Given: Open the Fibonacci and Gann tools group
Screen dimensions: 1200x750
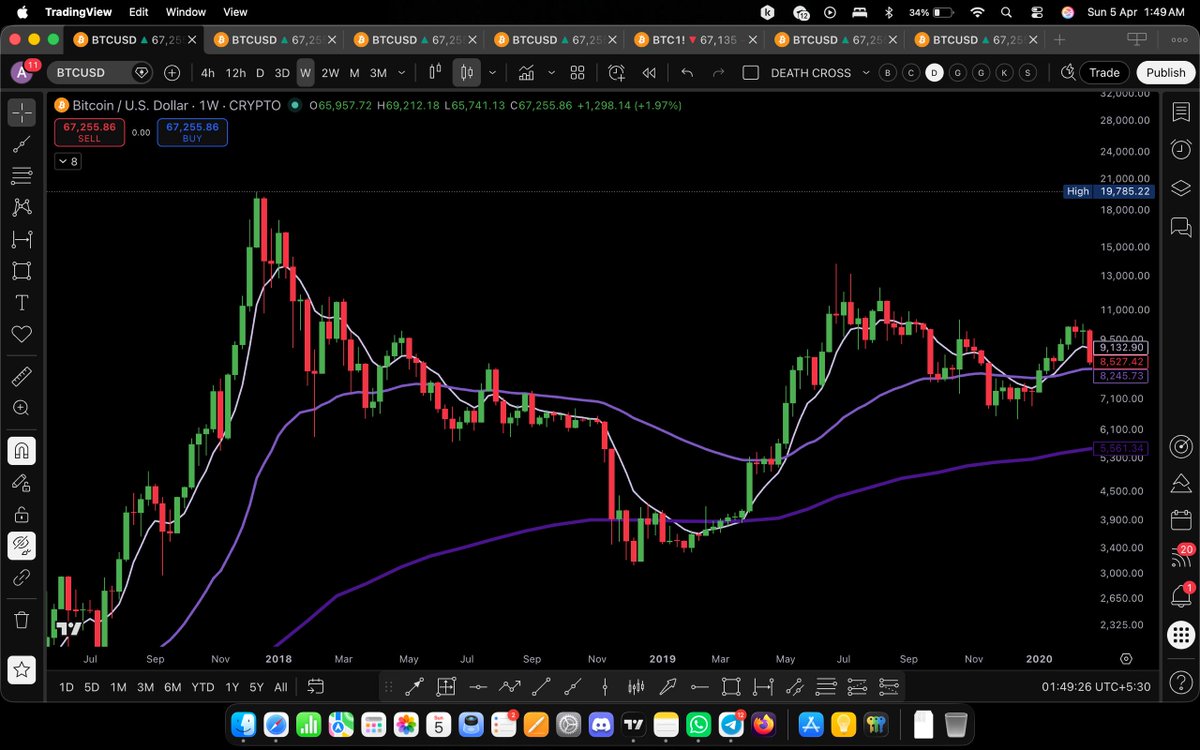Looking at the screenshot, I should (x=22, y=176).
